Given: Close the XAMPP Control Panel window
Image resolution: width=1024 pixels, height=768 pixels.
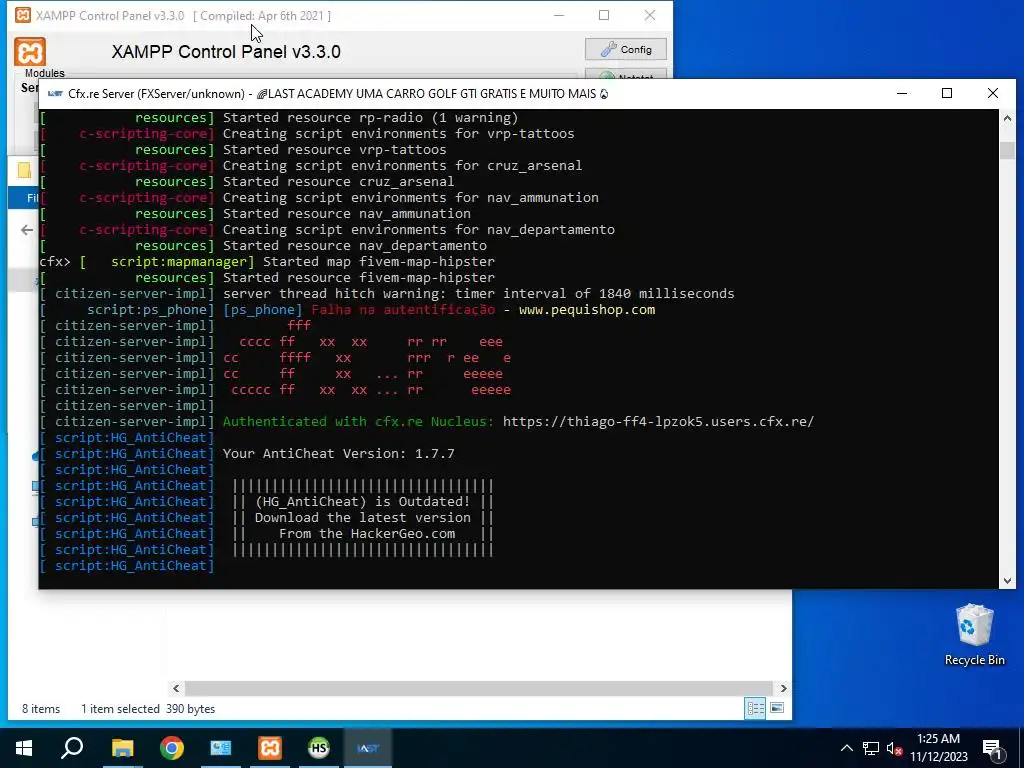Looking at the screenshot, I should pyautogui.click(x=650, y=15).
